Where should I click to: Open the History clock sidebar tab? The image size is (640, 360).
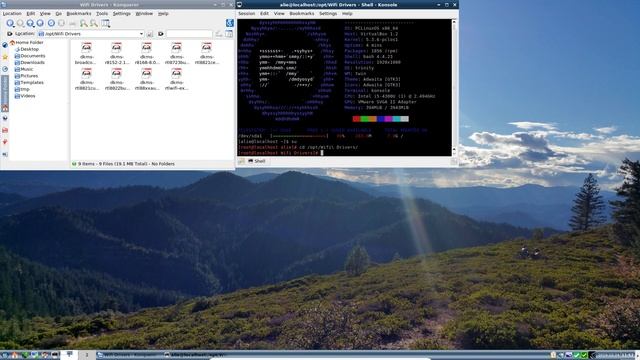[5, 69]
